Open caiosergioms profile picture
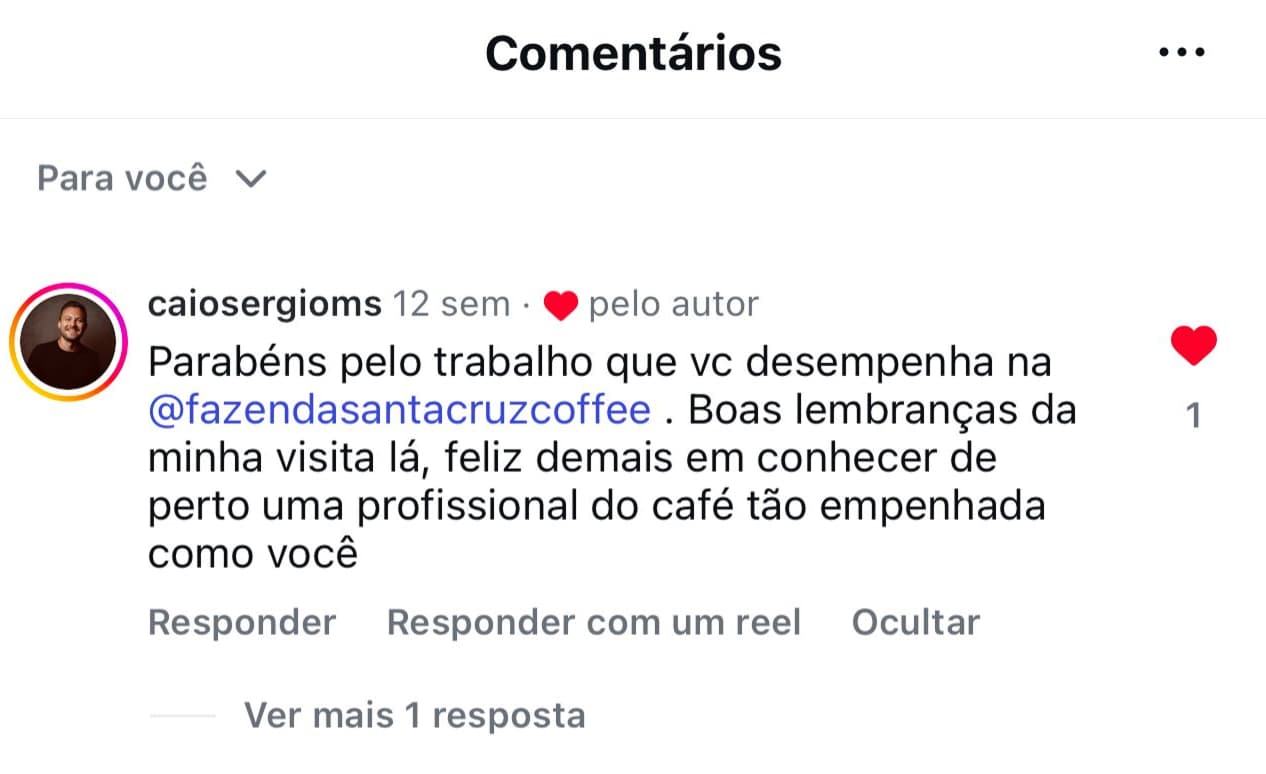 67,342
